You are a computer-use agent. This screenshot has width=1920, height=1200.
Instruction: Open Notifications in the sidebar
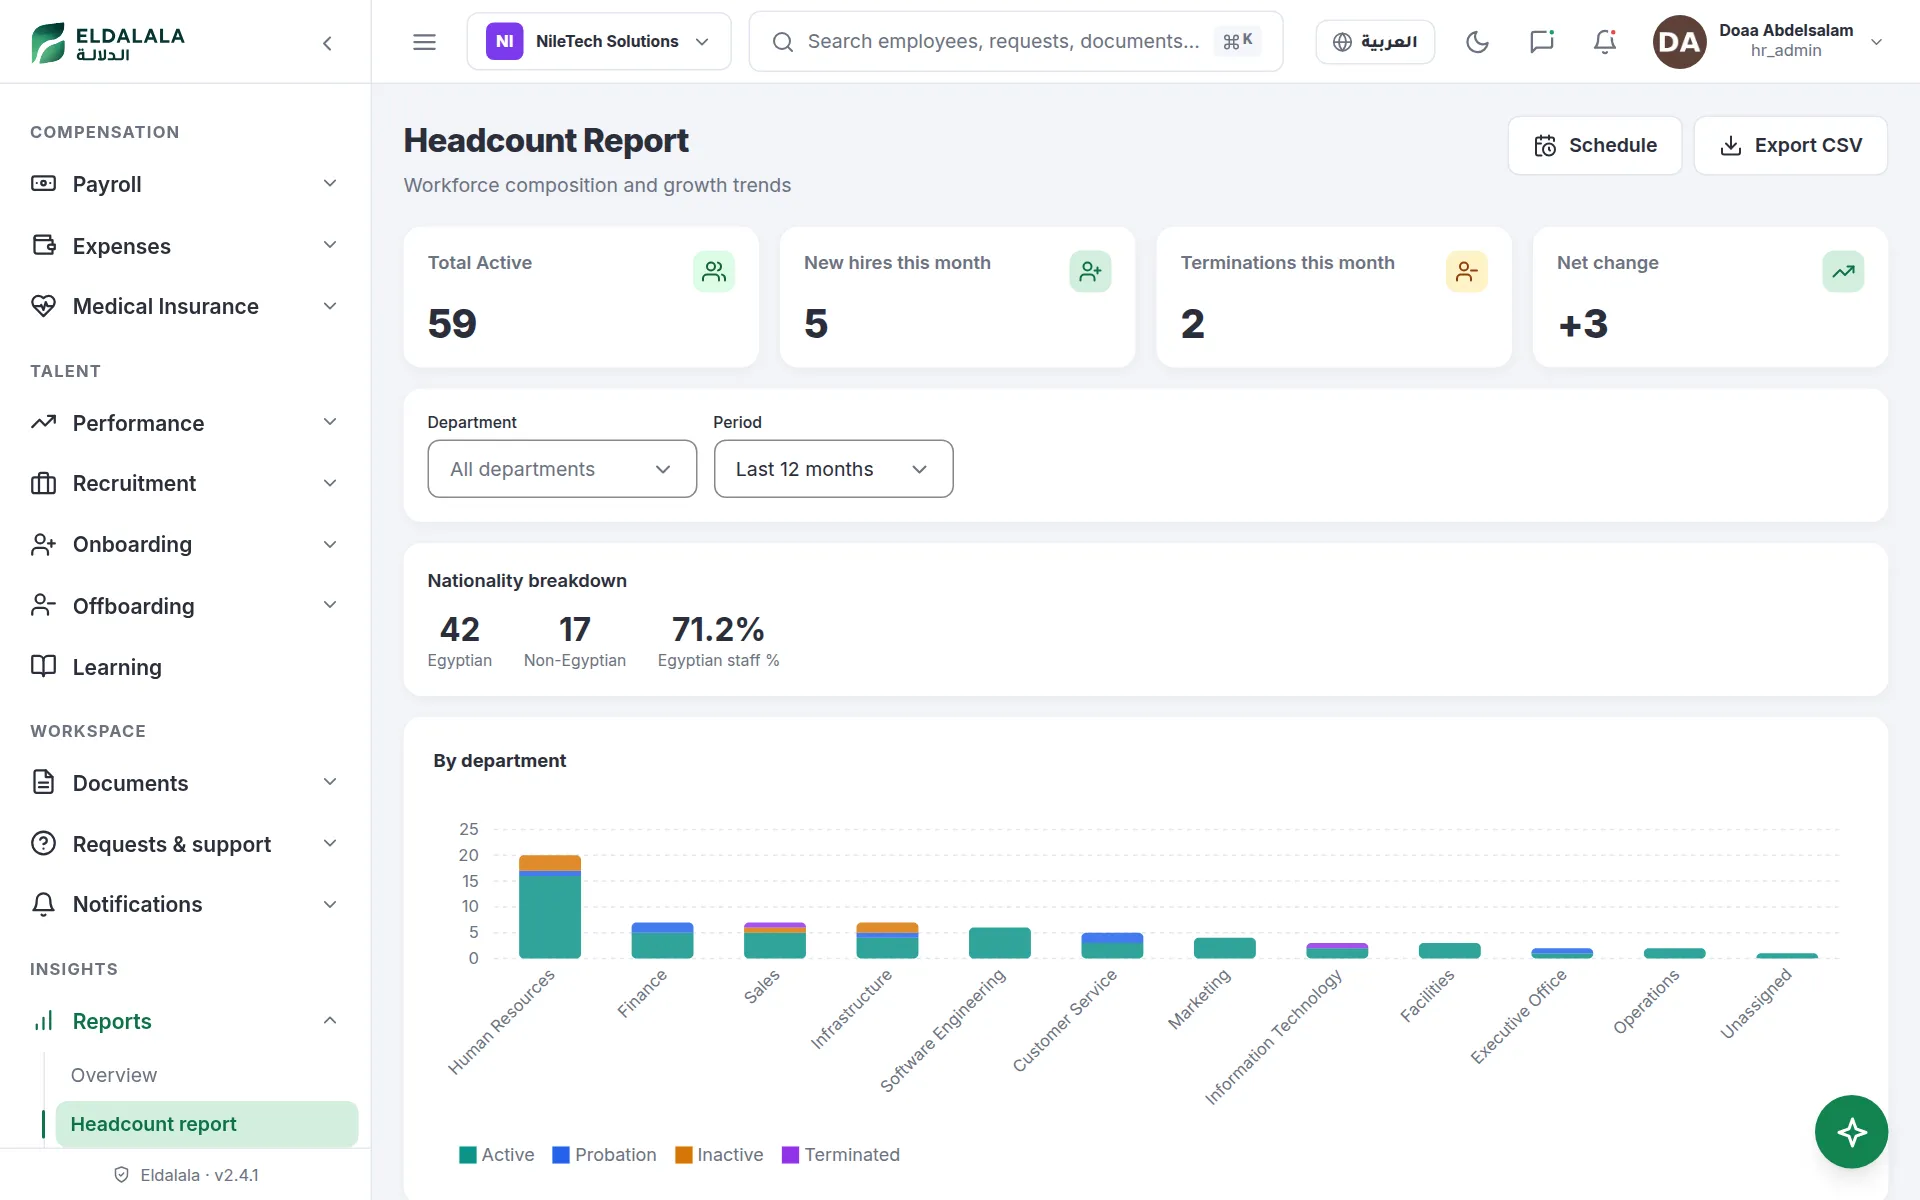tap(185, 905)
